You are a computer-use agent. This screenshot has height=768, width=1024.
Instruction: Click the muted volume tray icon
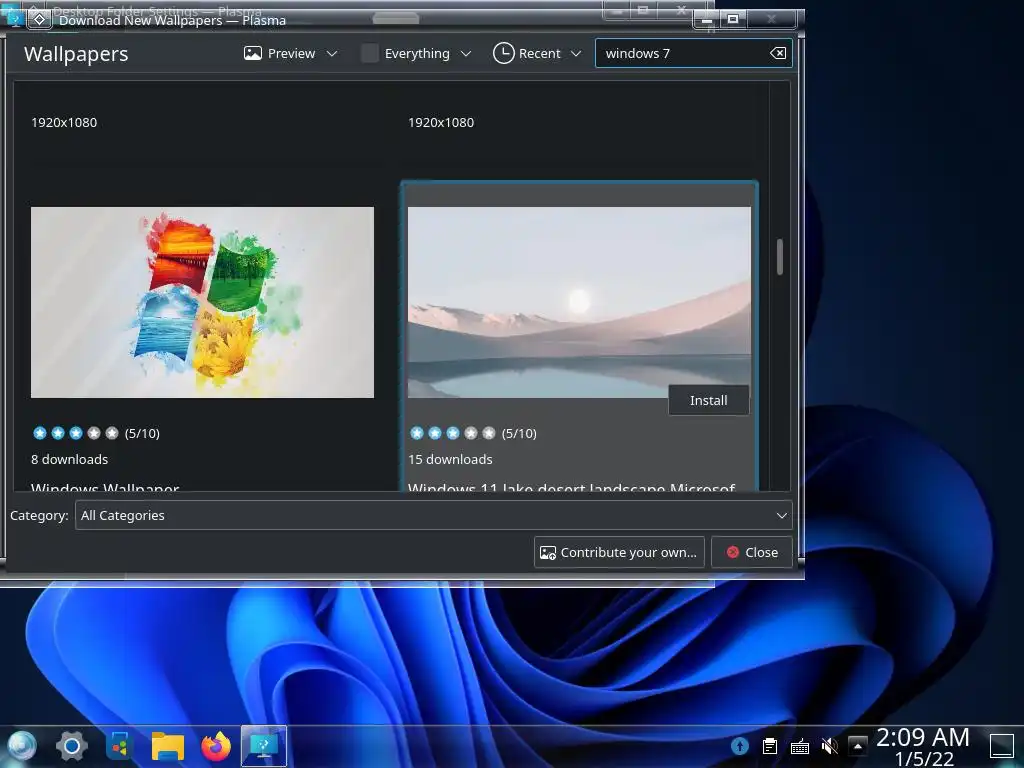tap(829, 746)
